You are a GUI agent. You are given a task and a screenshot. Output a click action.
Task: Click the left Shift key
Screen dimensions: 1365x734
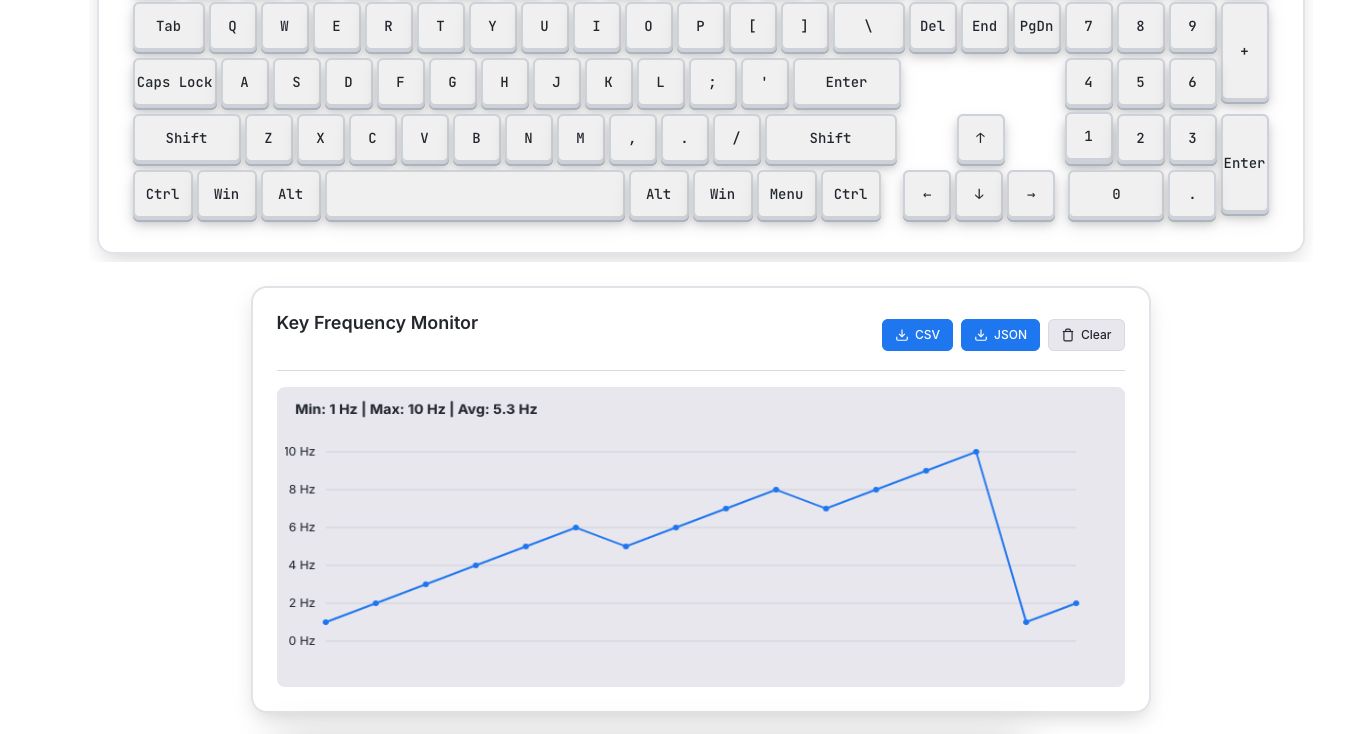click(x=187, y=139)
